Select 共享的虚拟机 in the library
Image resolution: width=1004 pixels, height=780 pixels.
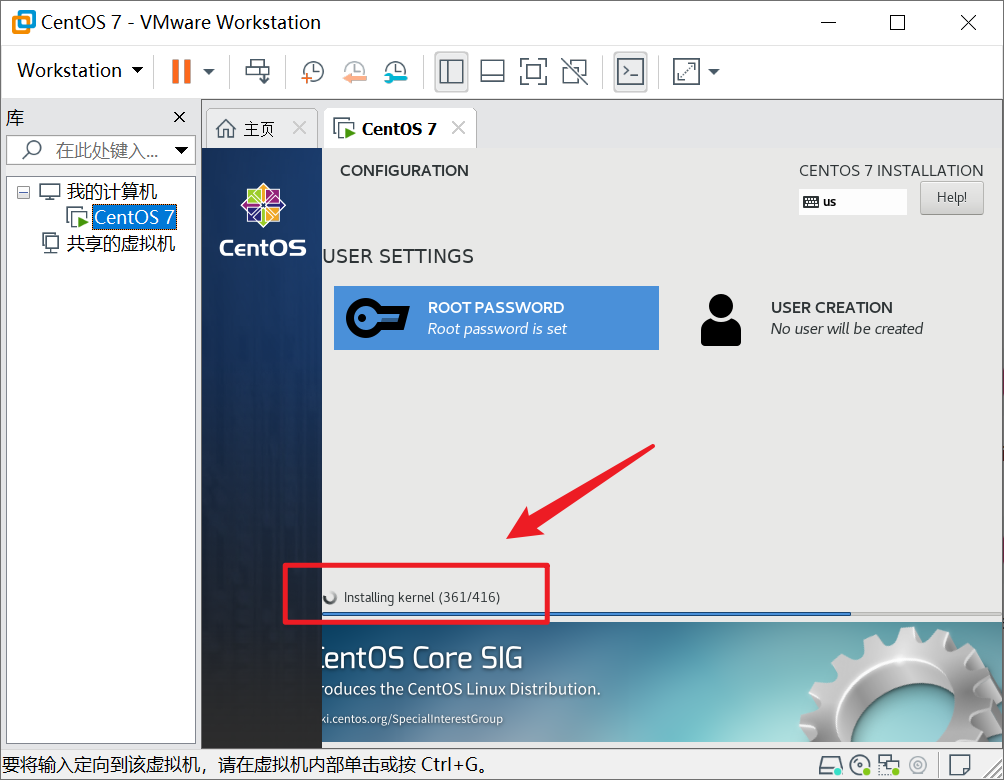[120, 243]
